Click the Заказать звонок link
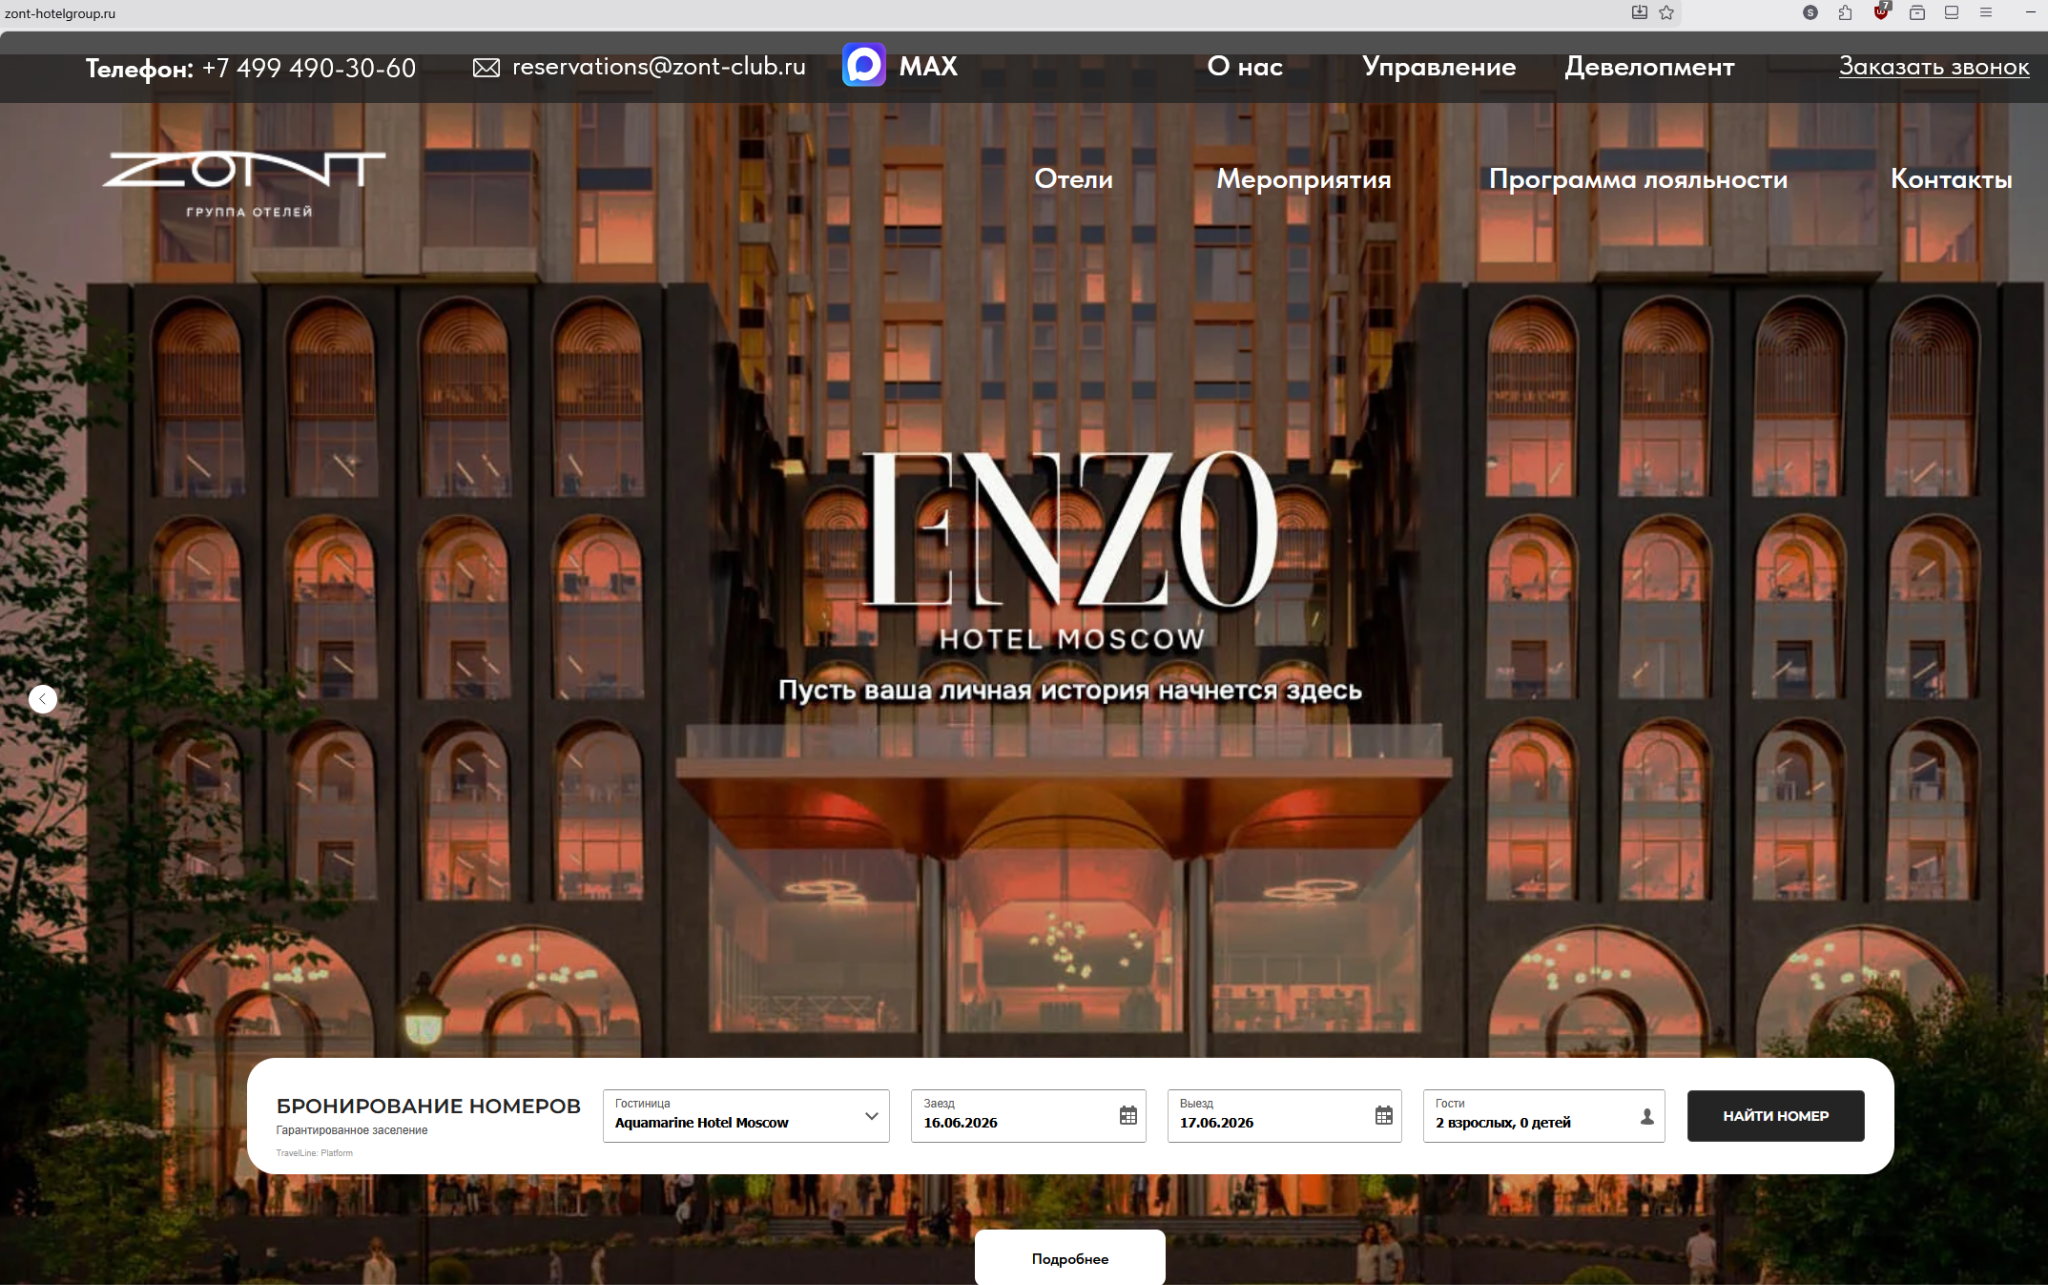2048x1285 pixels. pyautogui.click(x=1934, y=67)
